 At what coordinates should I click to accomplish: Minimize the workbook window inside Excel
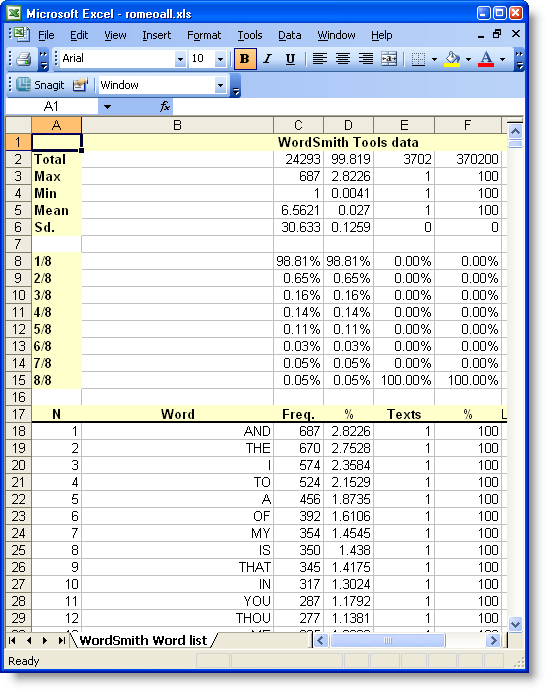pos(481,35)
